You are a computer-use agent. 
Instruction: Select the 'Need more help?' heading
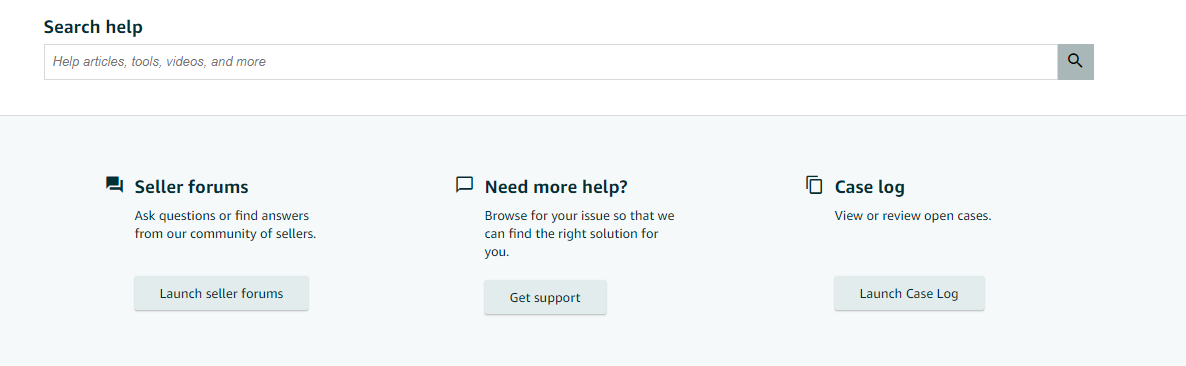click(x=556, y=187)
